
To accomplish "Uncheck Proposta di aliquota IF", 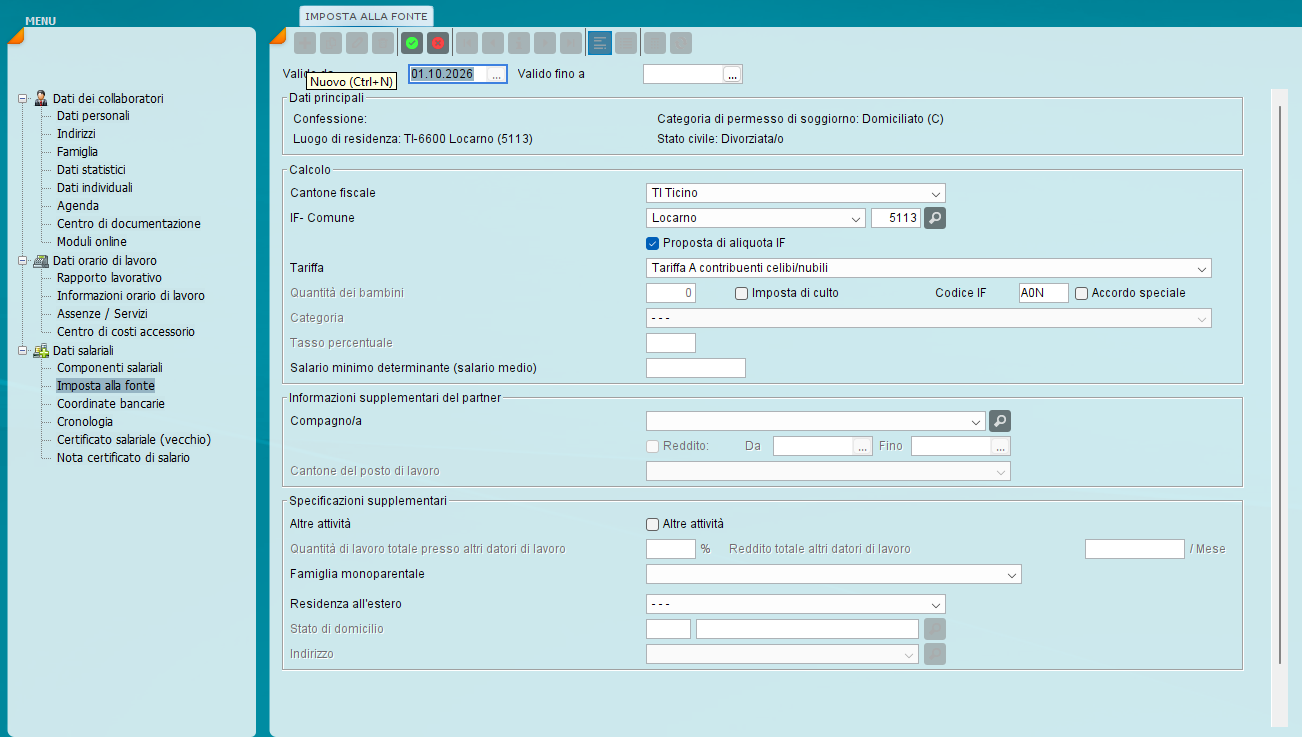I will click(x=653, y=243).
